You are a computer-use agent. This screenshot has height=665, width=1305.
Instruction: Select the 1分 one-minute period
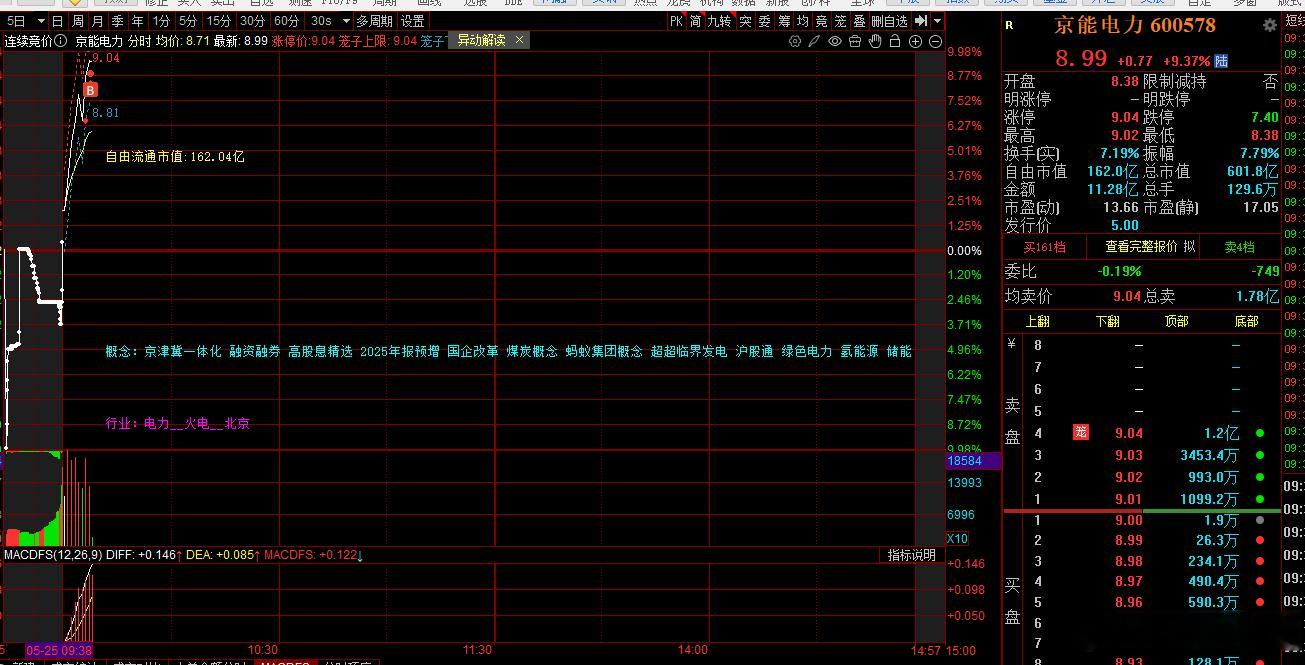click(x=160, y=21)
